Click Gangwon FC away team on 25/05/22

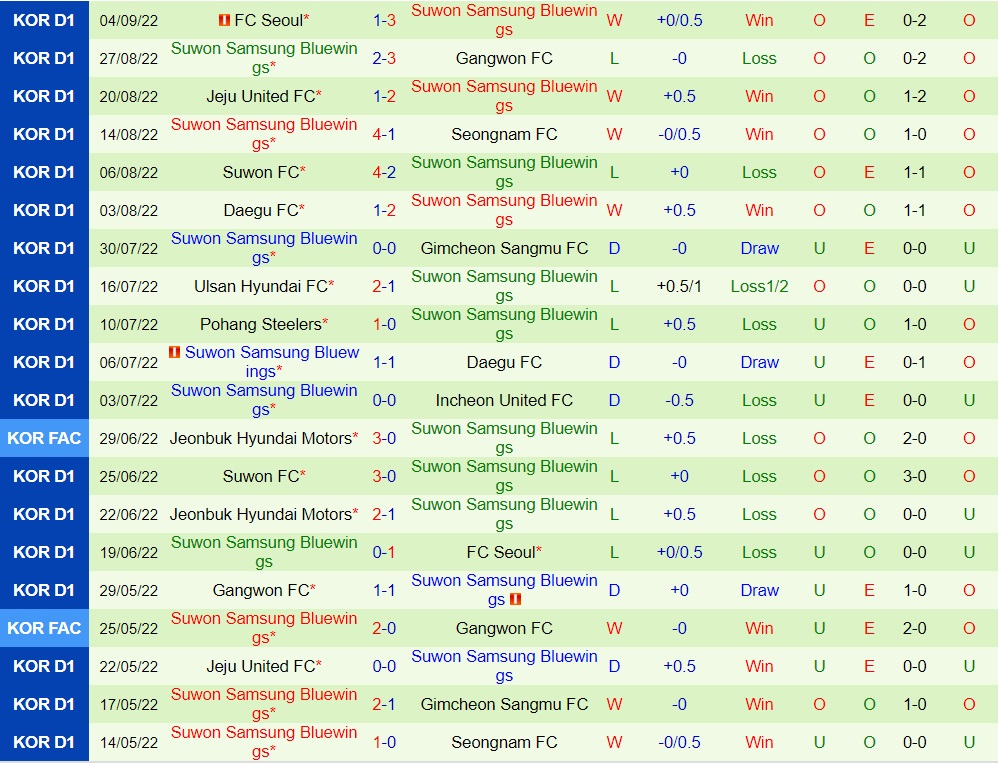[504, 628]
